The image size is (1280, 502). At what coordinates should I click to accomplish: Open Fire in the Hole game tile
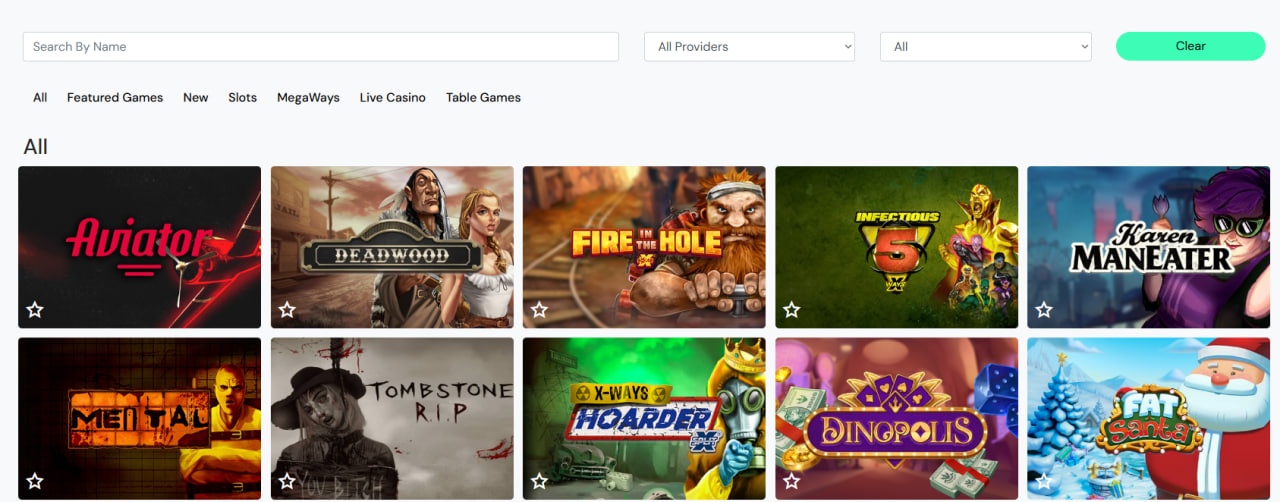(x=644, y=247)
